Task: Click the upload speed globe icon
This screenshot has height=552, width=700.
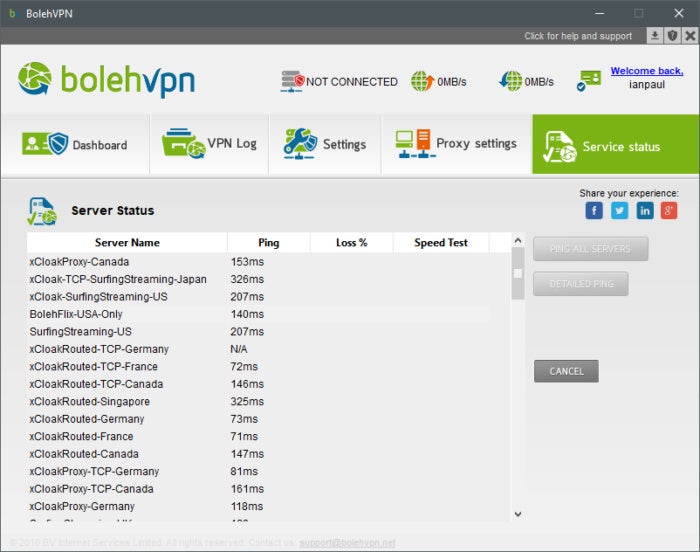Action: pos(422,81)
